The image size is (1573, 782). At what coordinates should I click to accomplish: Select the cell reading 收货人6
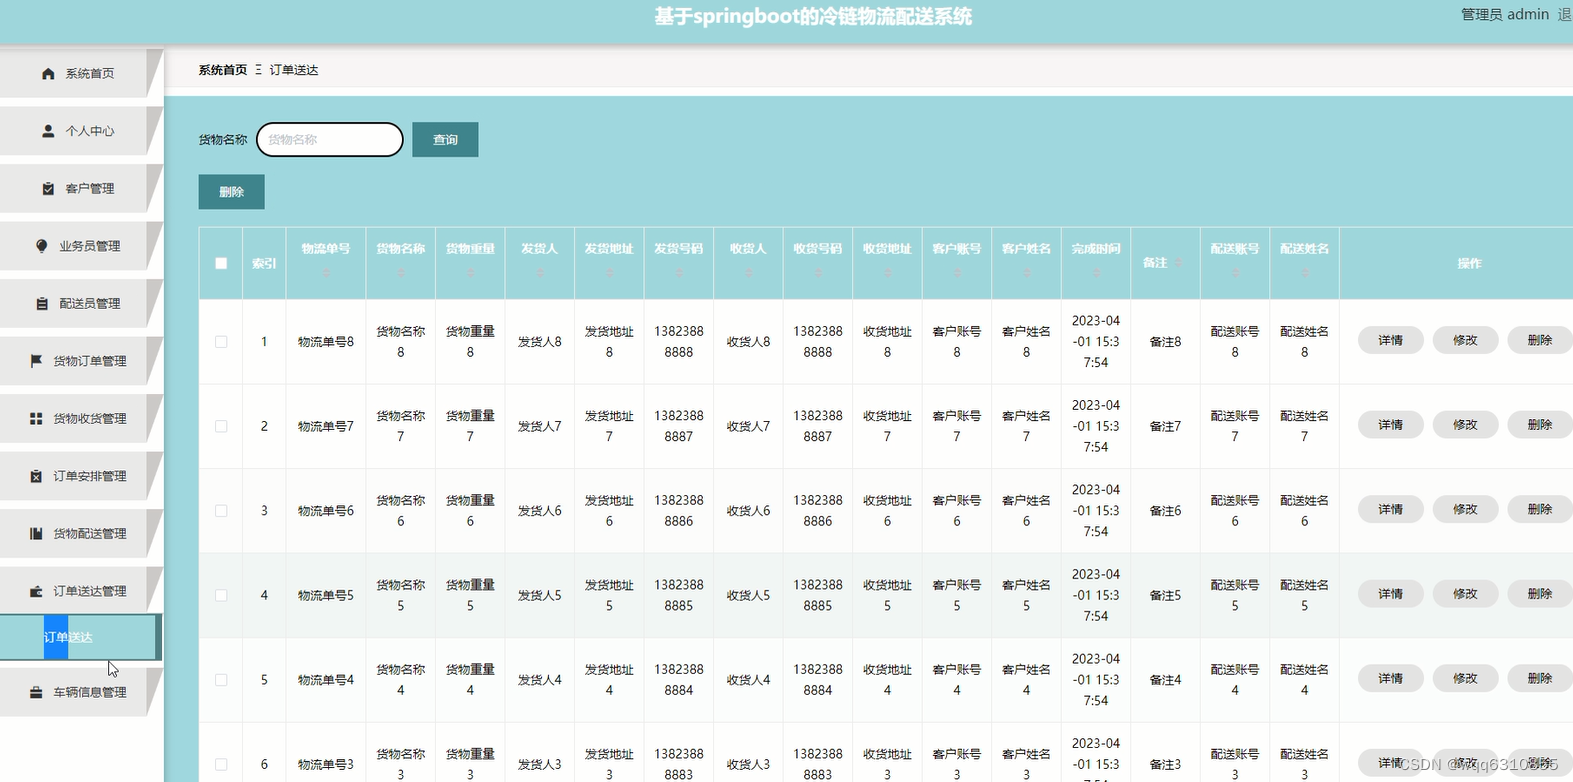748,511
